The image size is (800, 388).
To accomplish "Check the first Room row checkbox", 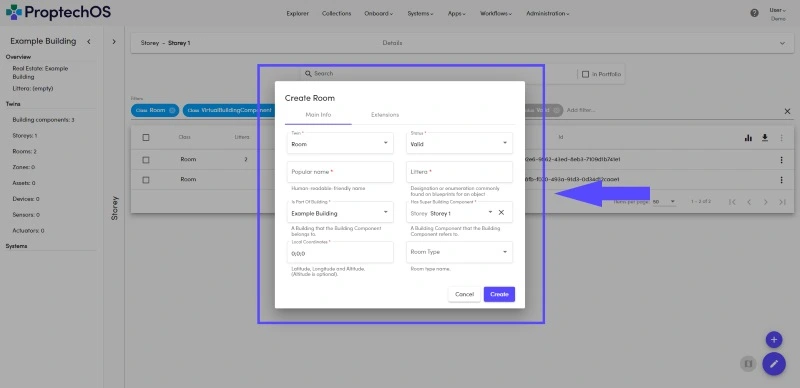I will pyautogui.click(x=146, y=160).
